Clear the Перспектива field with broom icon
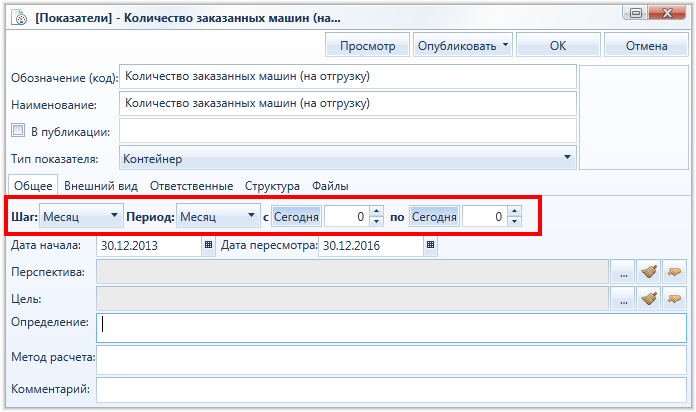Image resolution: width=696 pixels, height=412 pixels. click(649, 272)
